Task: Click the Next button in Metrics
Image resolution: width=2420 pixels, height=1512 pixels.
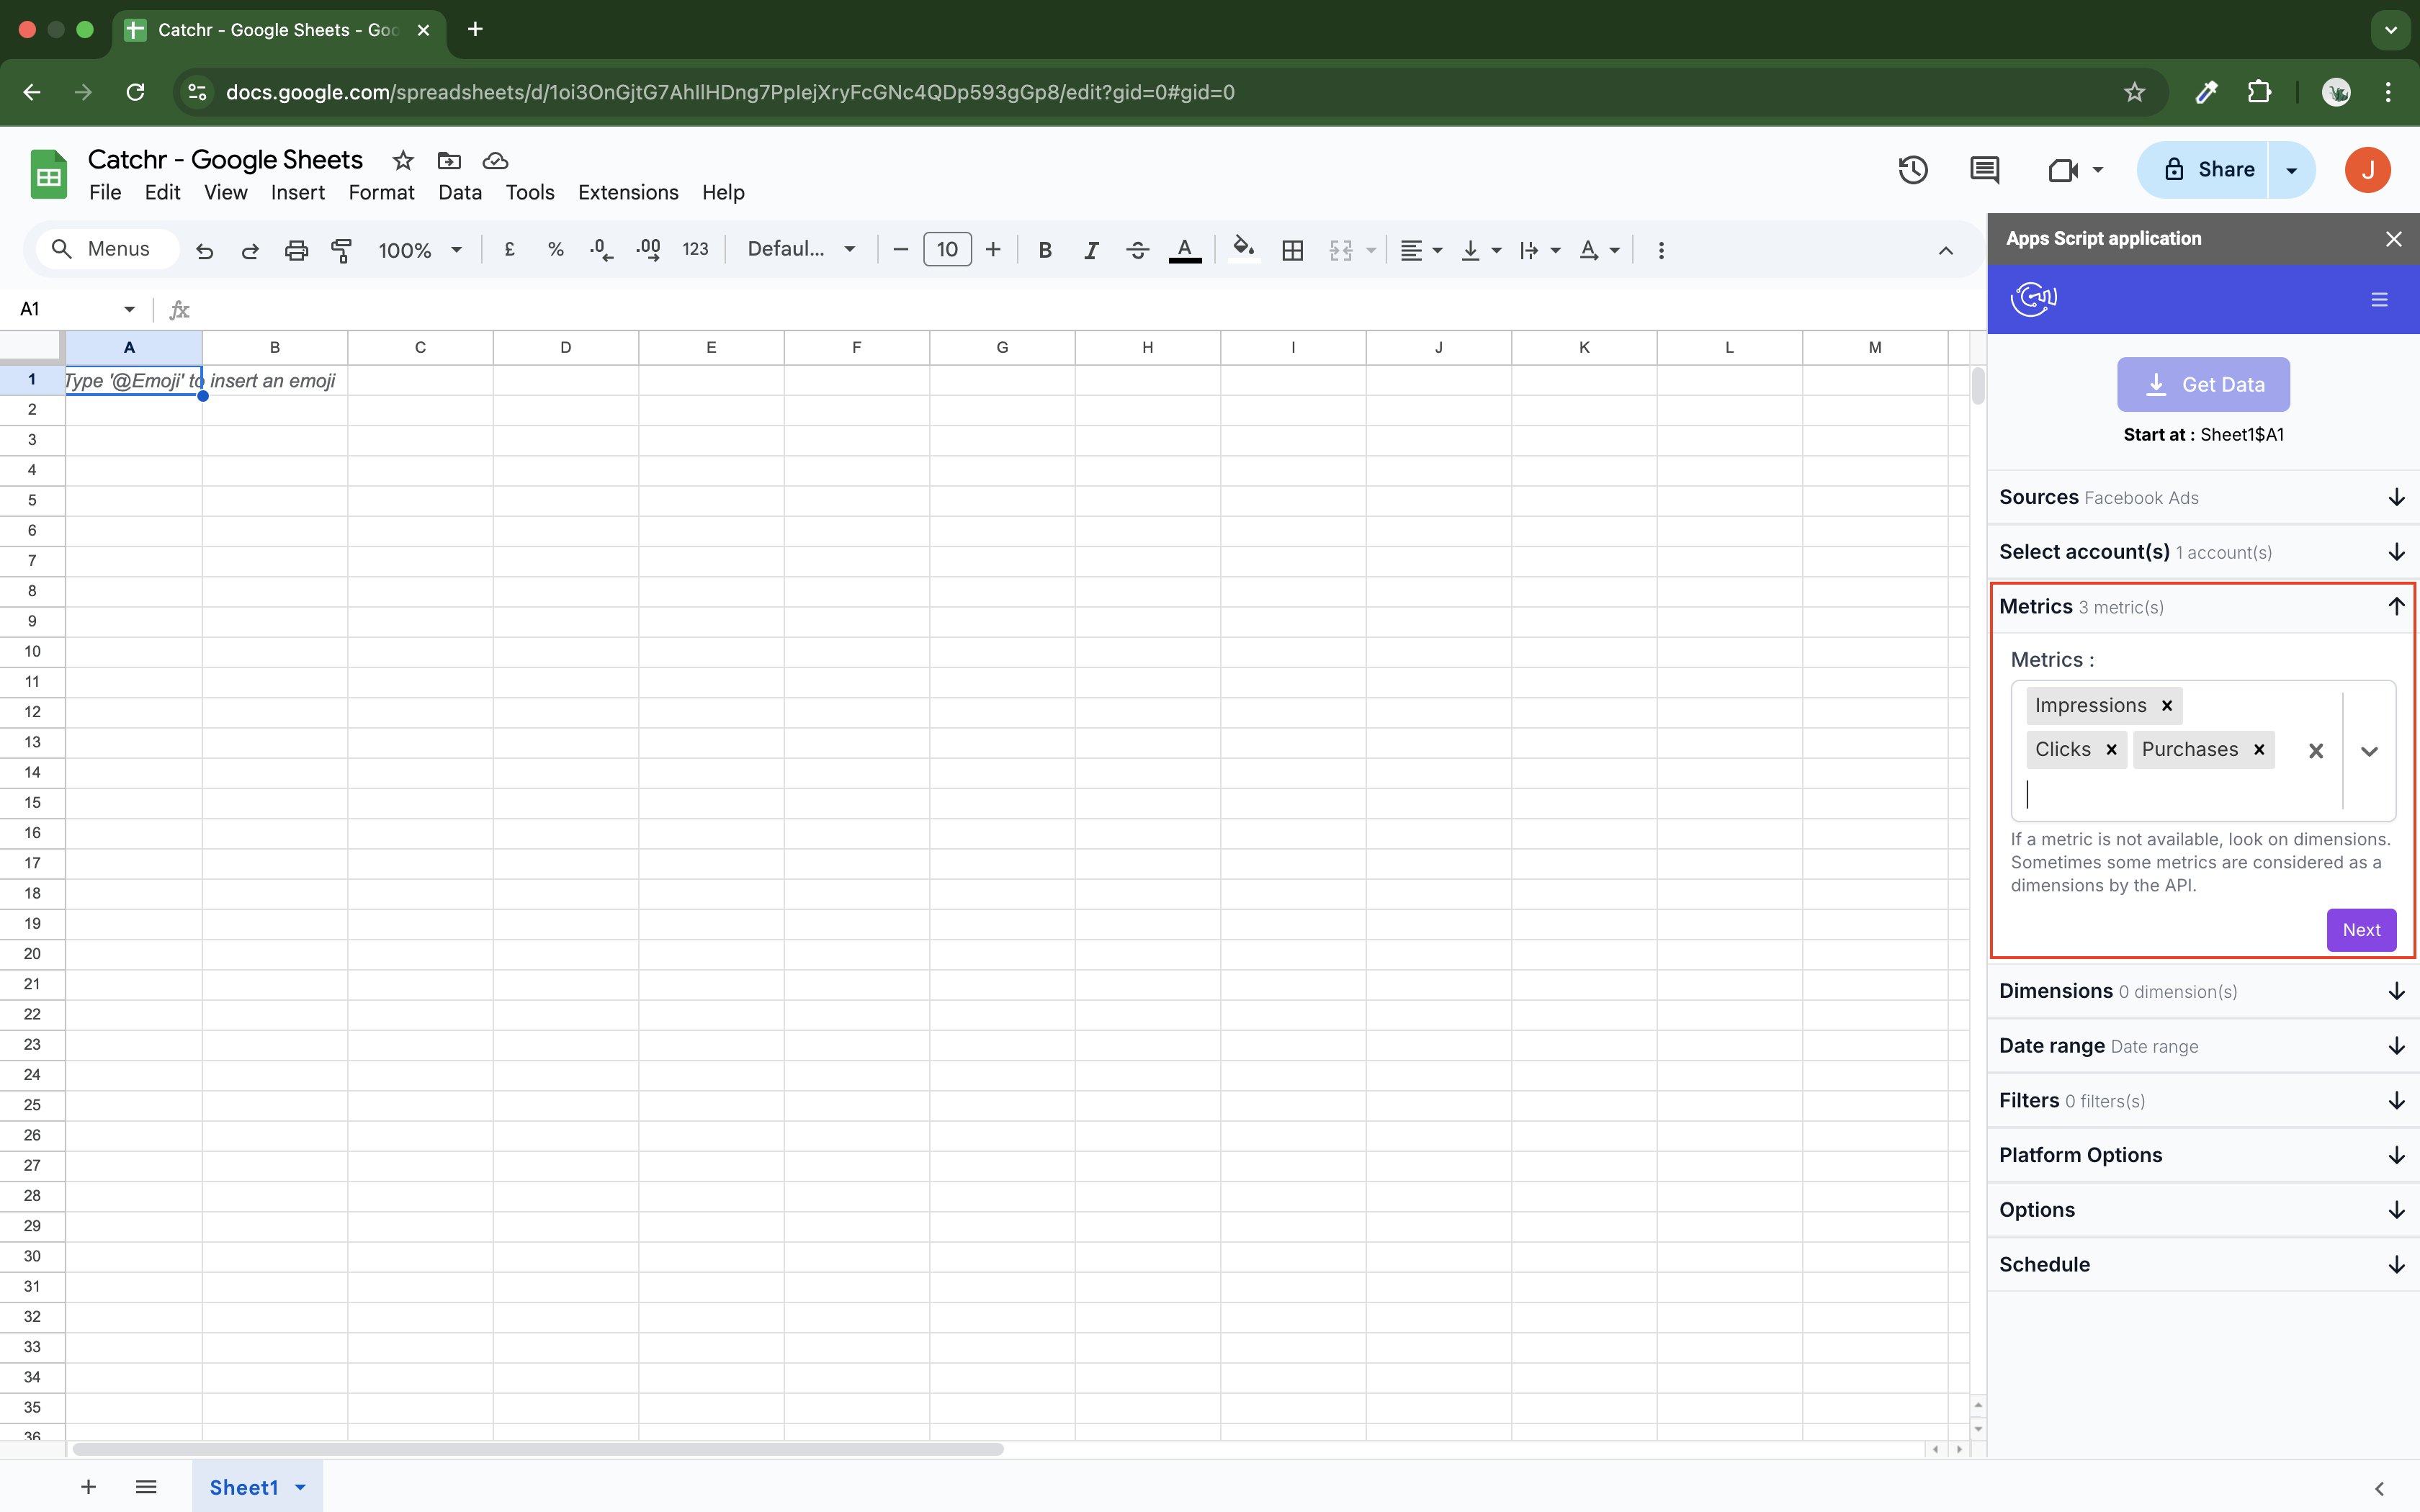Action: [x=2361, y=930]
